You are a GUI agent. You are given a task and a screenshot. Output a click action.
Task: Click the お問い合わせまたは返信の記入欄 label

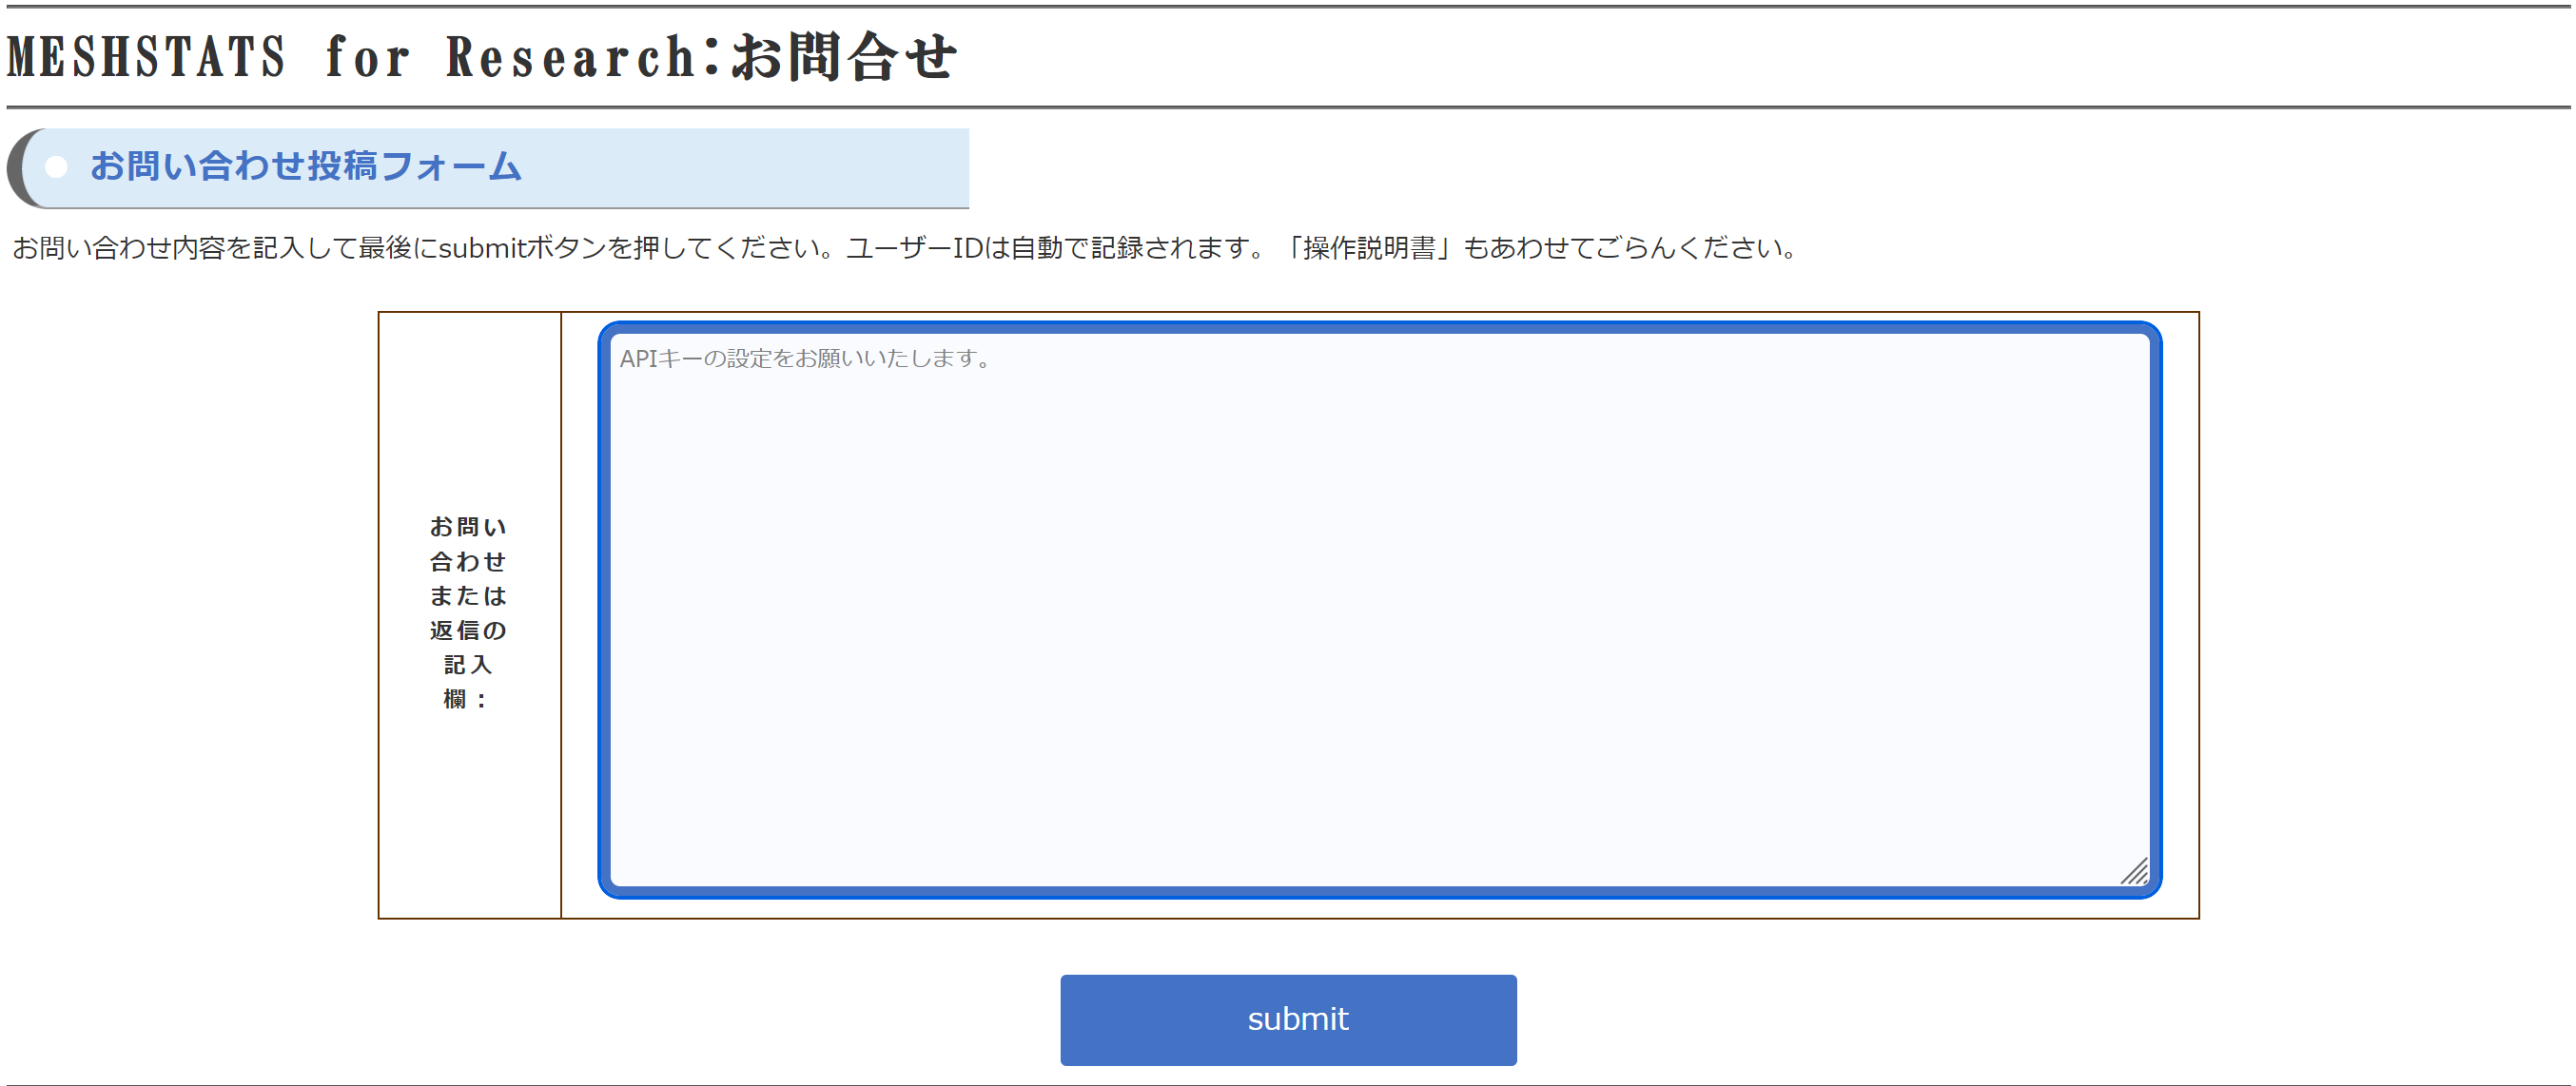tap(468, 613)
